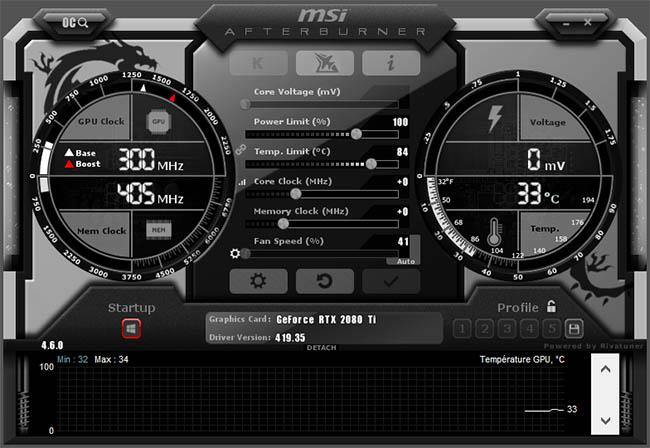Viewport: 650px width, 448px height.
Task: Open the information i button
Action: point(391,63)
